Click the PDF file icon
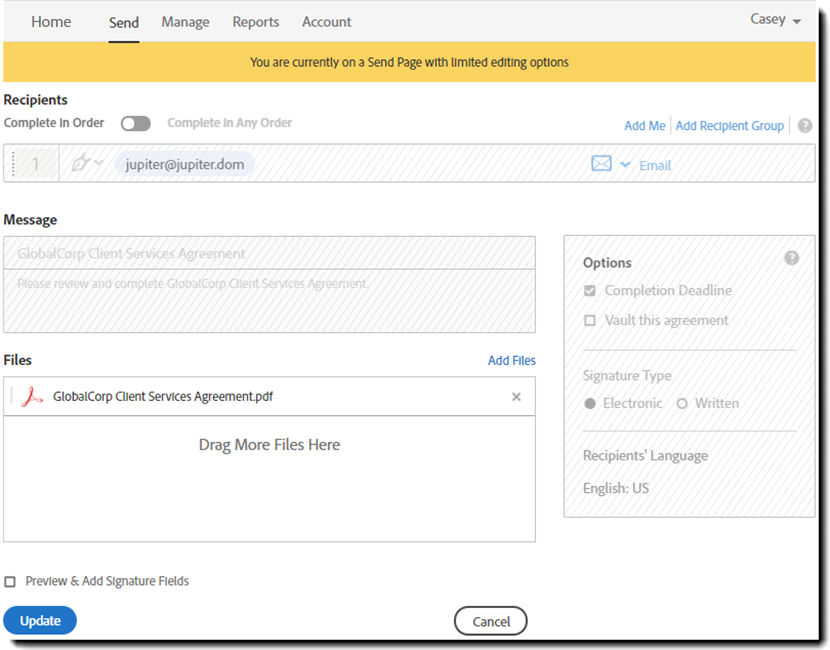The width and height of the screenshot is (830, 650). point(32,396)
